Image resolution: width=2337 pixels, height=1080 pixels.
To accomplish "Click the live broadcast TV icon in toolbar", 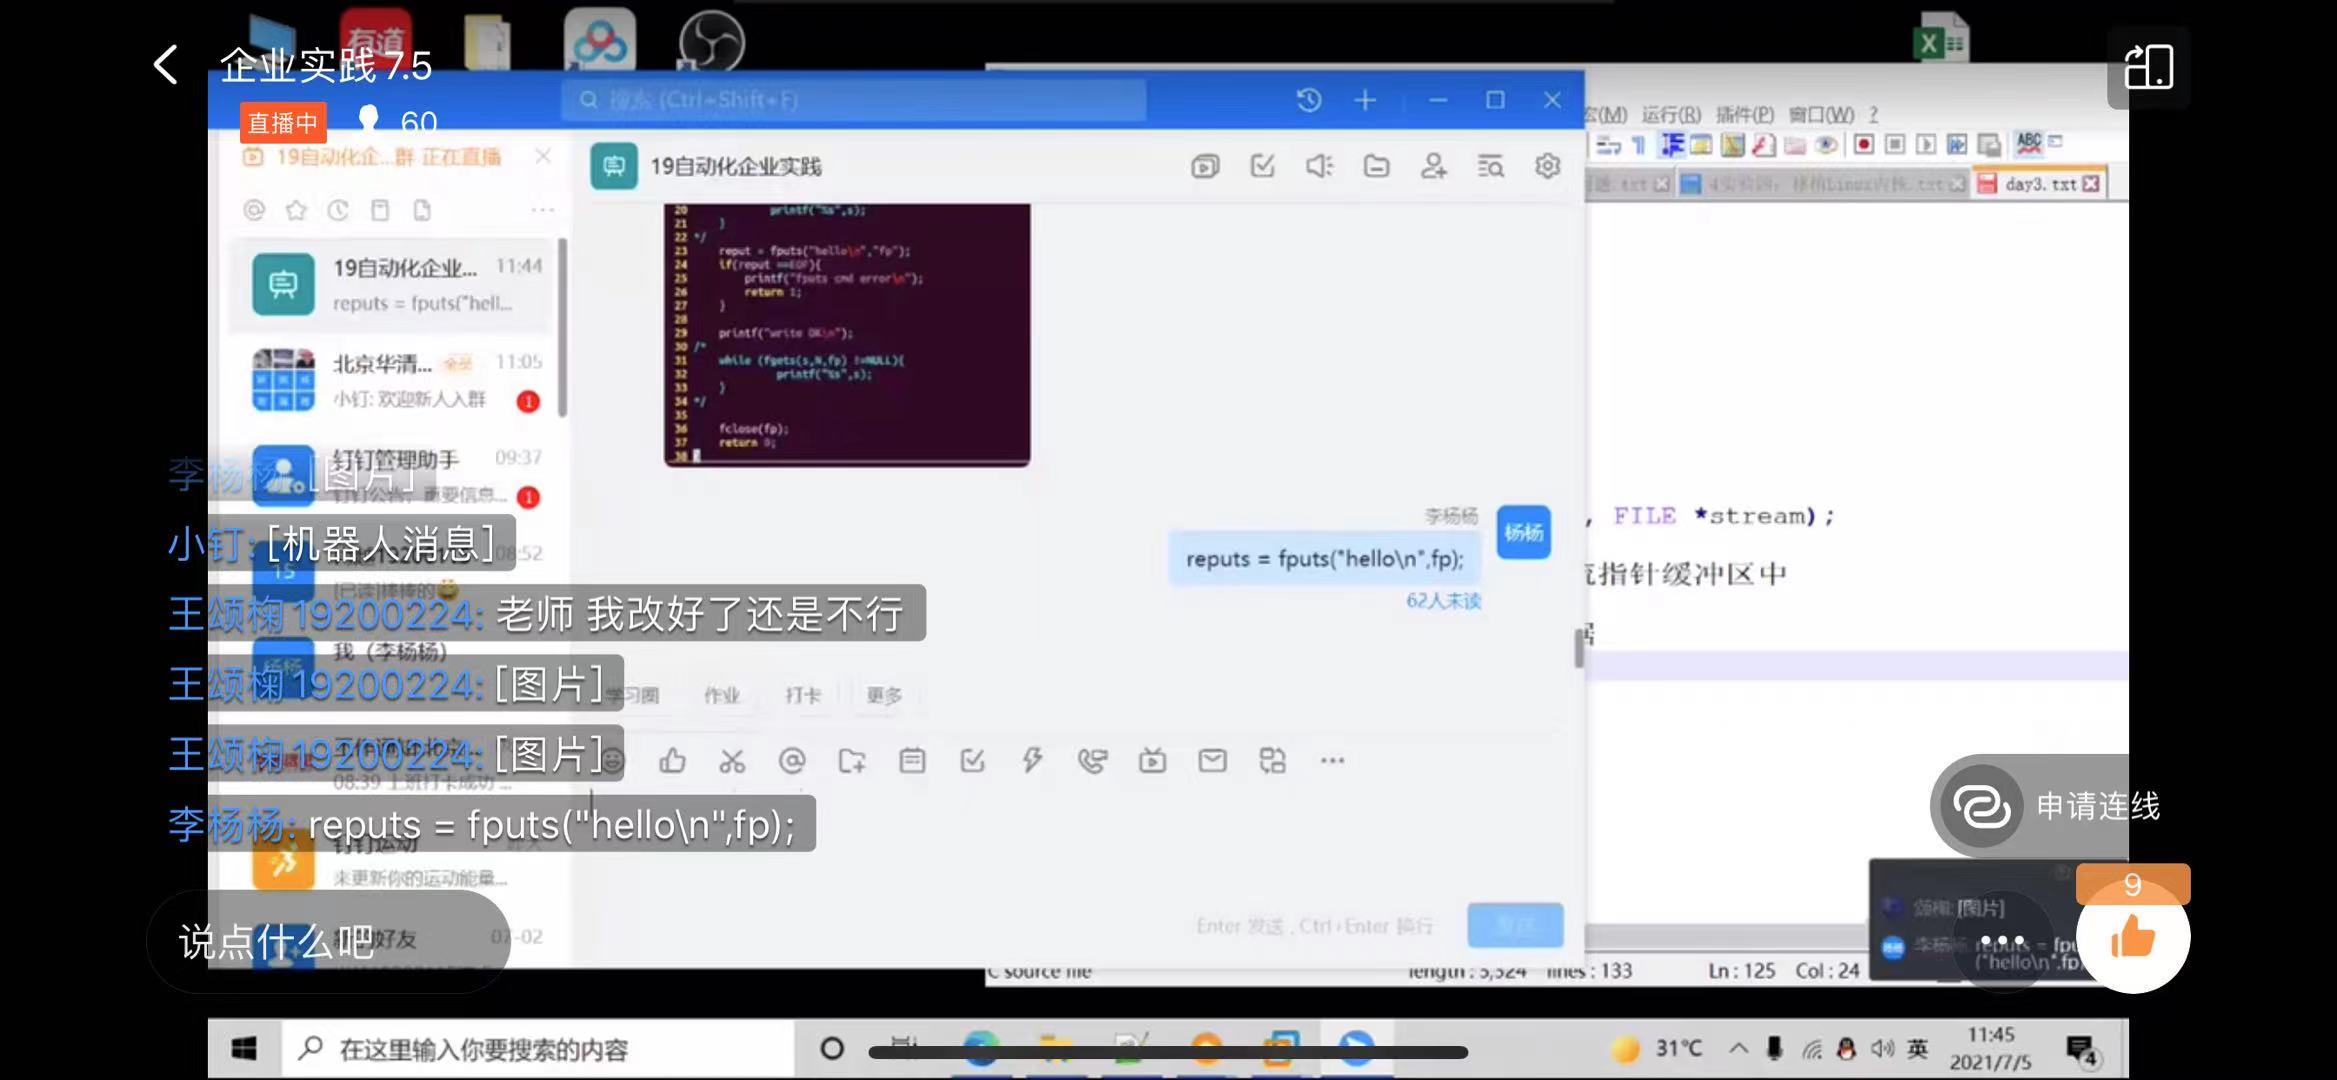I will [1152, 762].
